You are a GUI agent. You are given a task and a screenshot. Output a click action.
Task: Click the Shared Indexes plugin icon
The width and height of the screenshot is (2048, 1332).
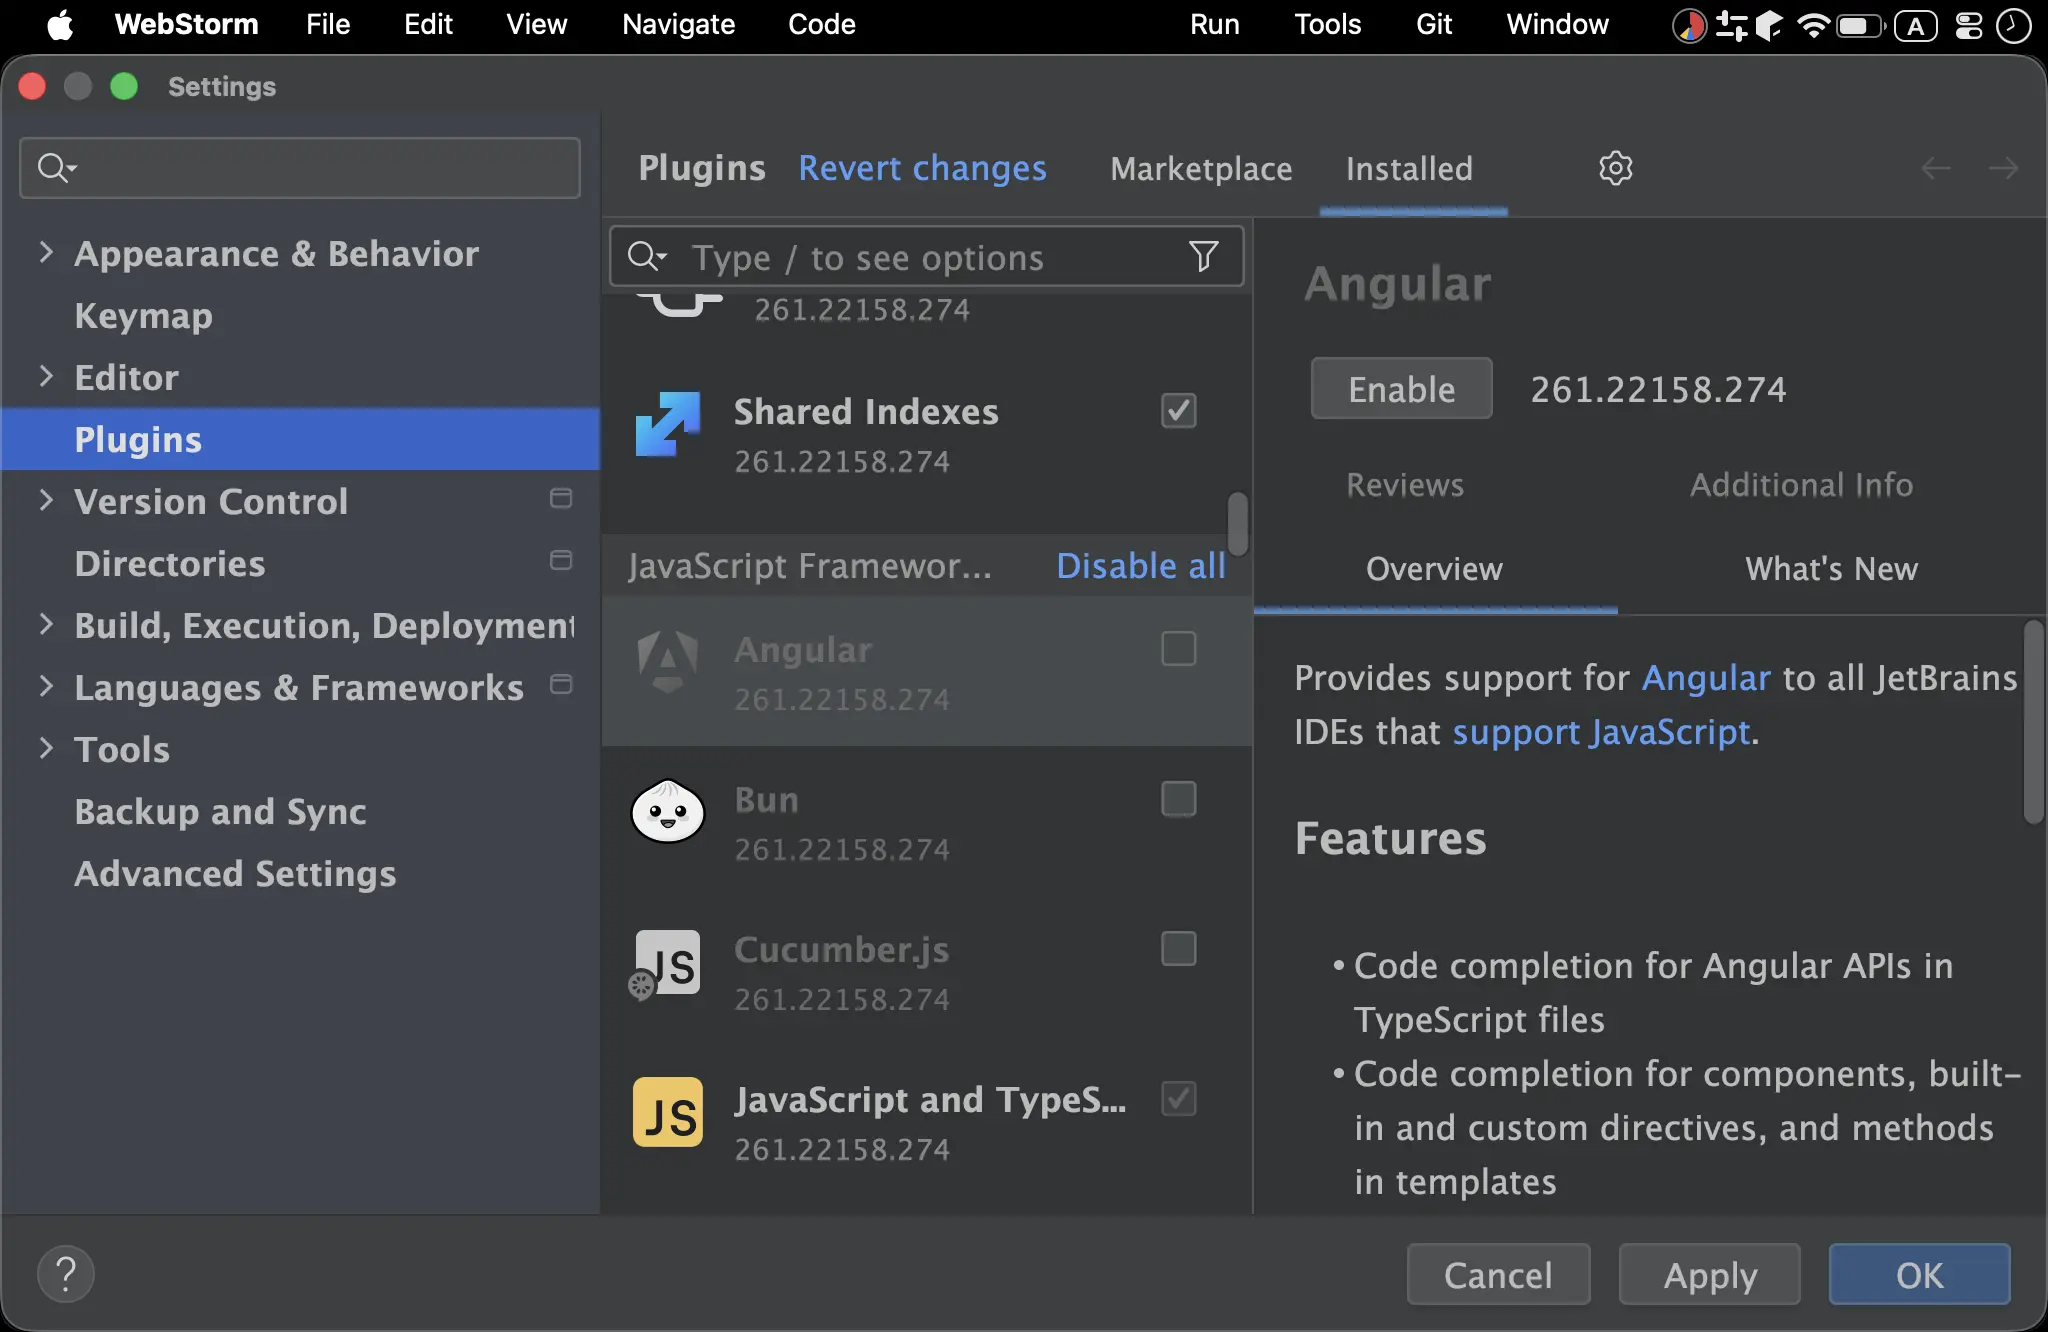click(668, 424)
